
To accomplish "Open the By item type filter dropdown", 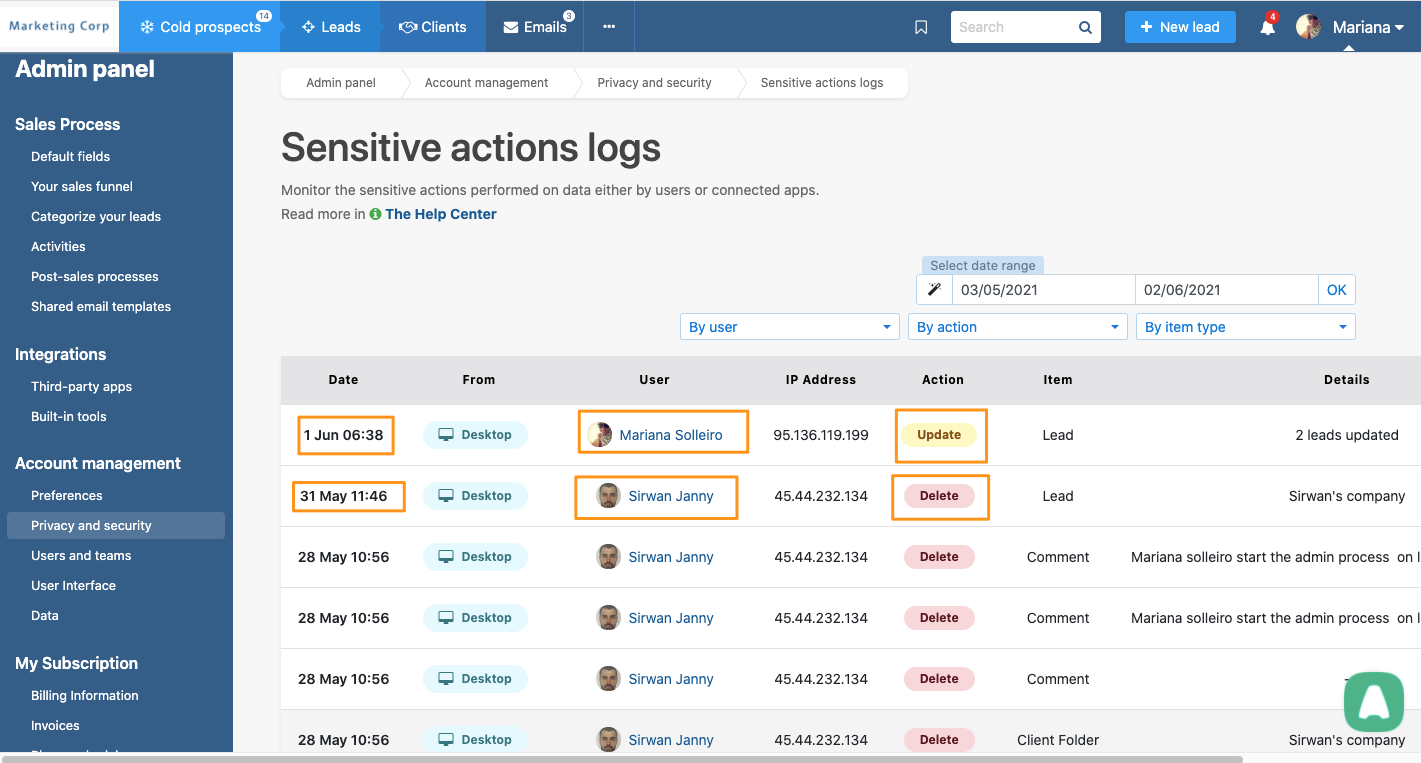I will pos(1245,326).
